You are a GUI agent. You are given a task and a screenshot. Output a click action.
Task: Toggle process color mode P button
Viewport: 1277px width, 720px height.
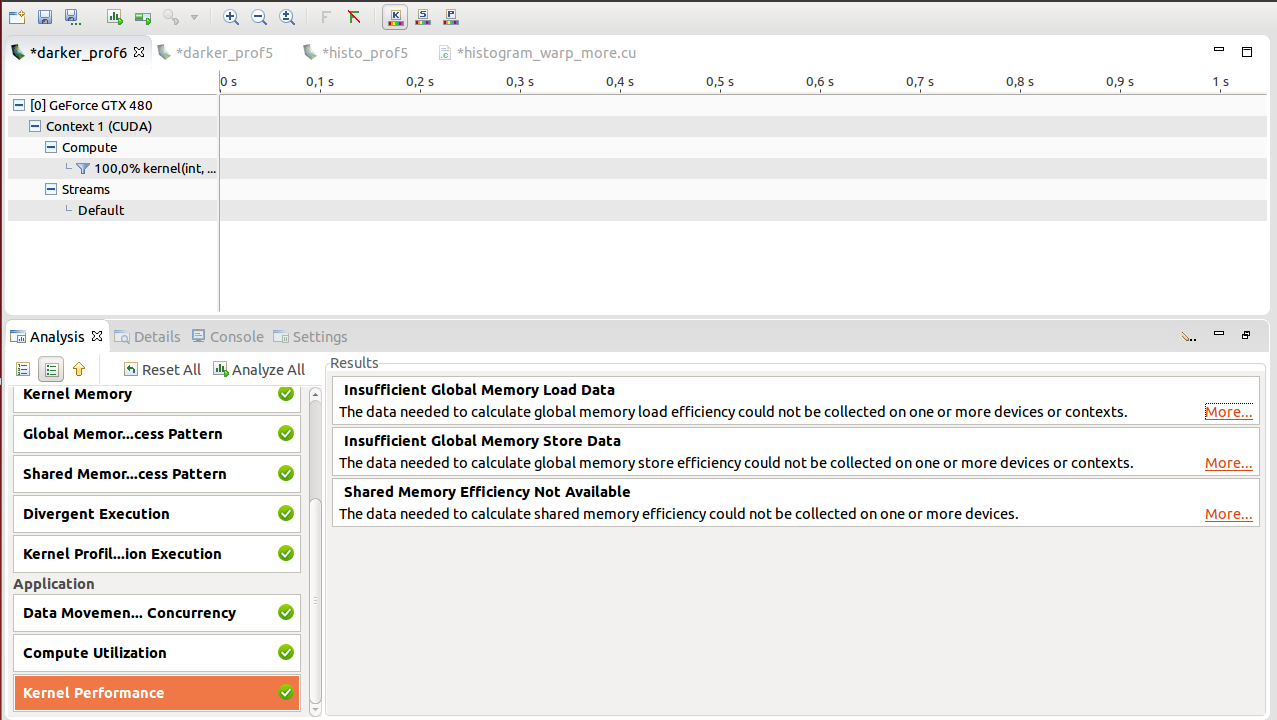pos(451,17)
